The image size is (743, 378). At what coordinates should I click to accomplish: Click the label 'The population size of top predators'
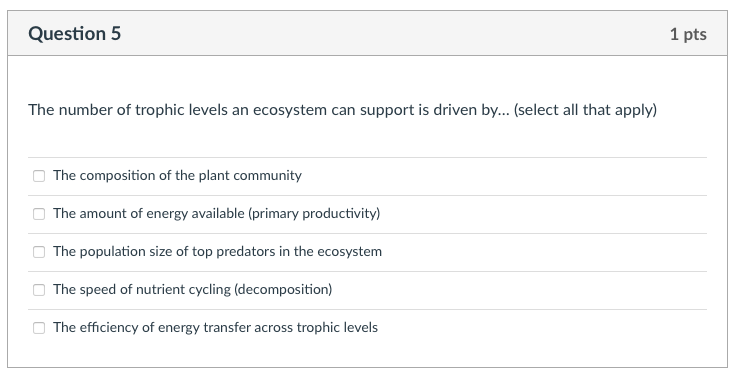pos(164,252)
